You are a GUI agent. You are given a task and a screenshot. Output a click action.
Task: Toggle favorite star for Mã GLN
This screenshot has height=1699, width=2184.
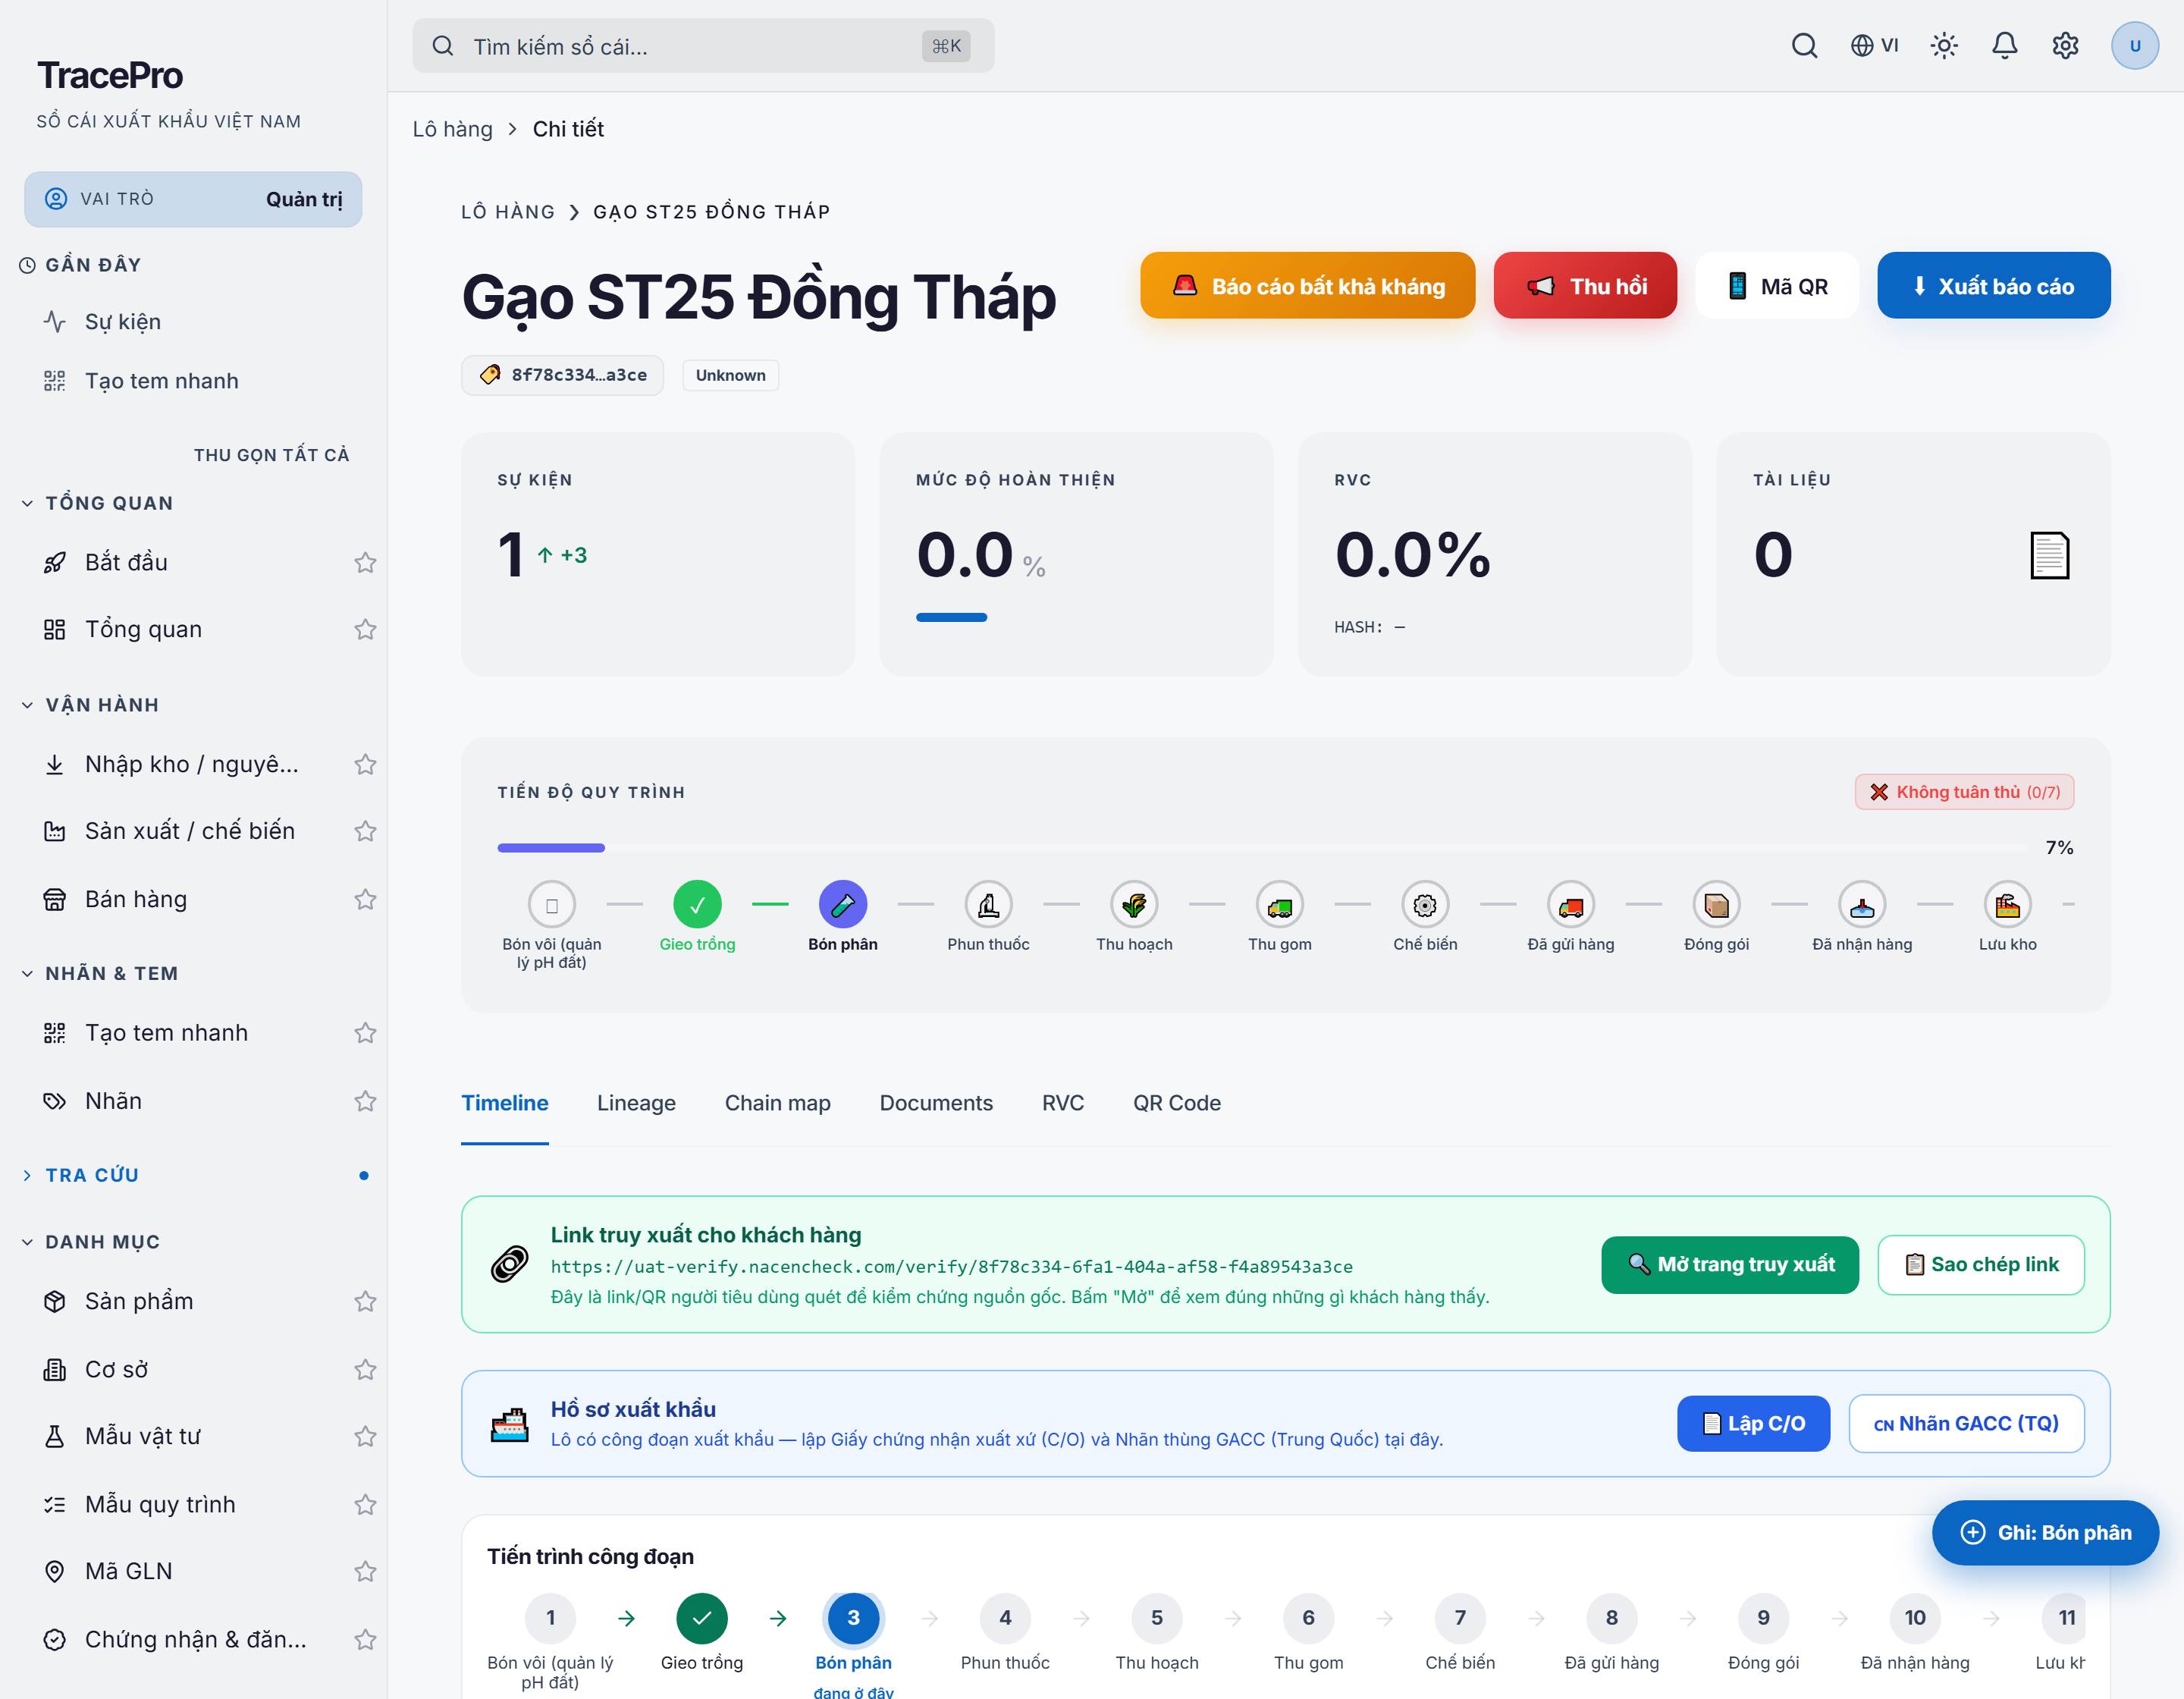[365, 1571]
